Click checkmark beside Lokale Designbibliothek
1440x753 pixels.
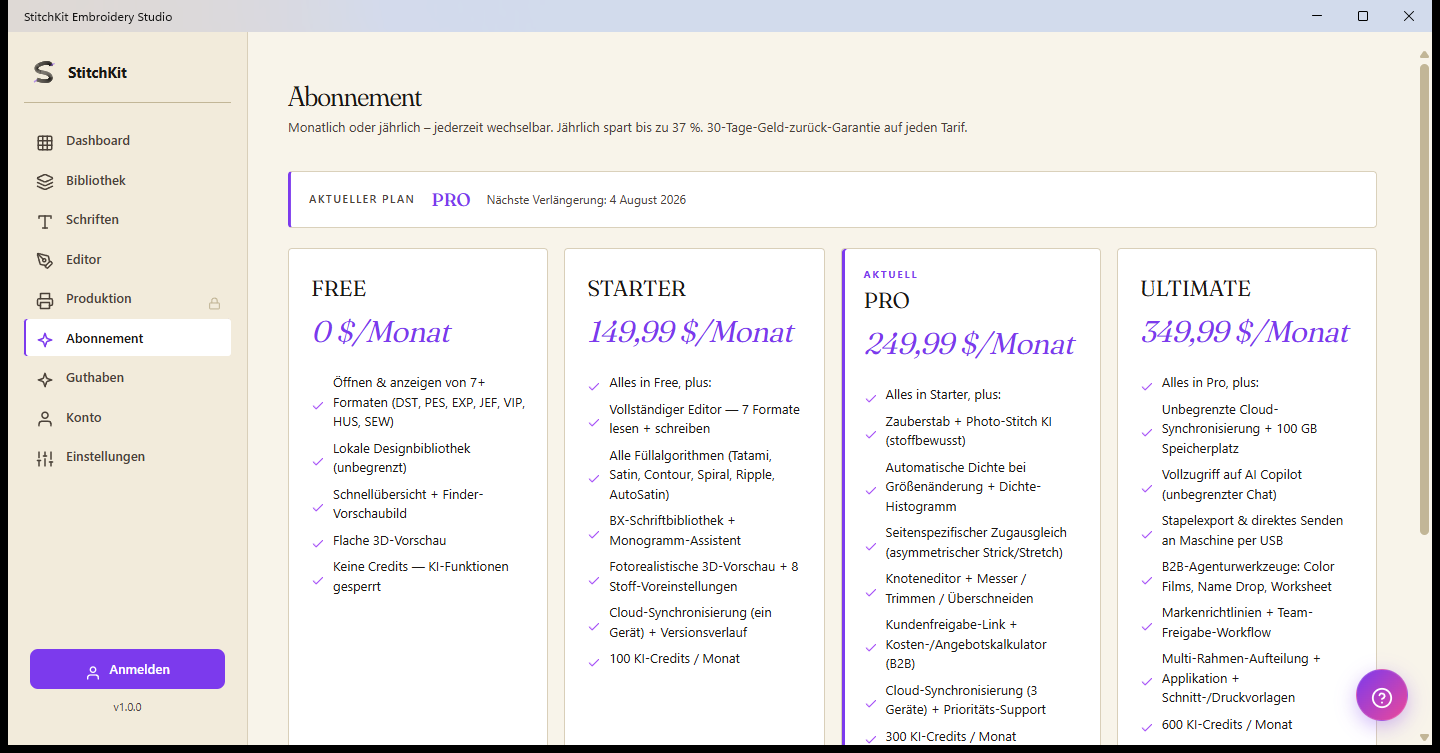318,460
